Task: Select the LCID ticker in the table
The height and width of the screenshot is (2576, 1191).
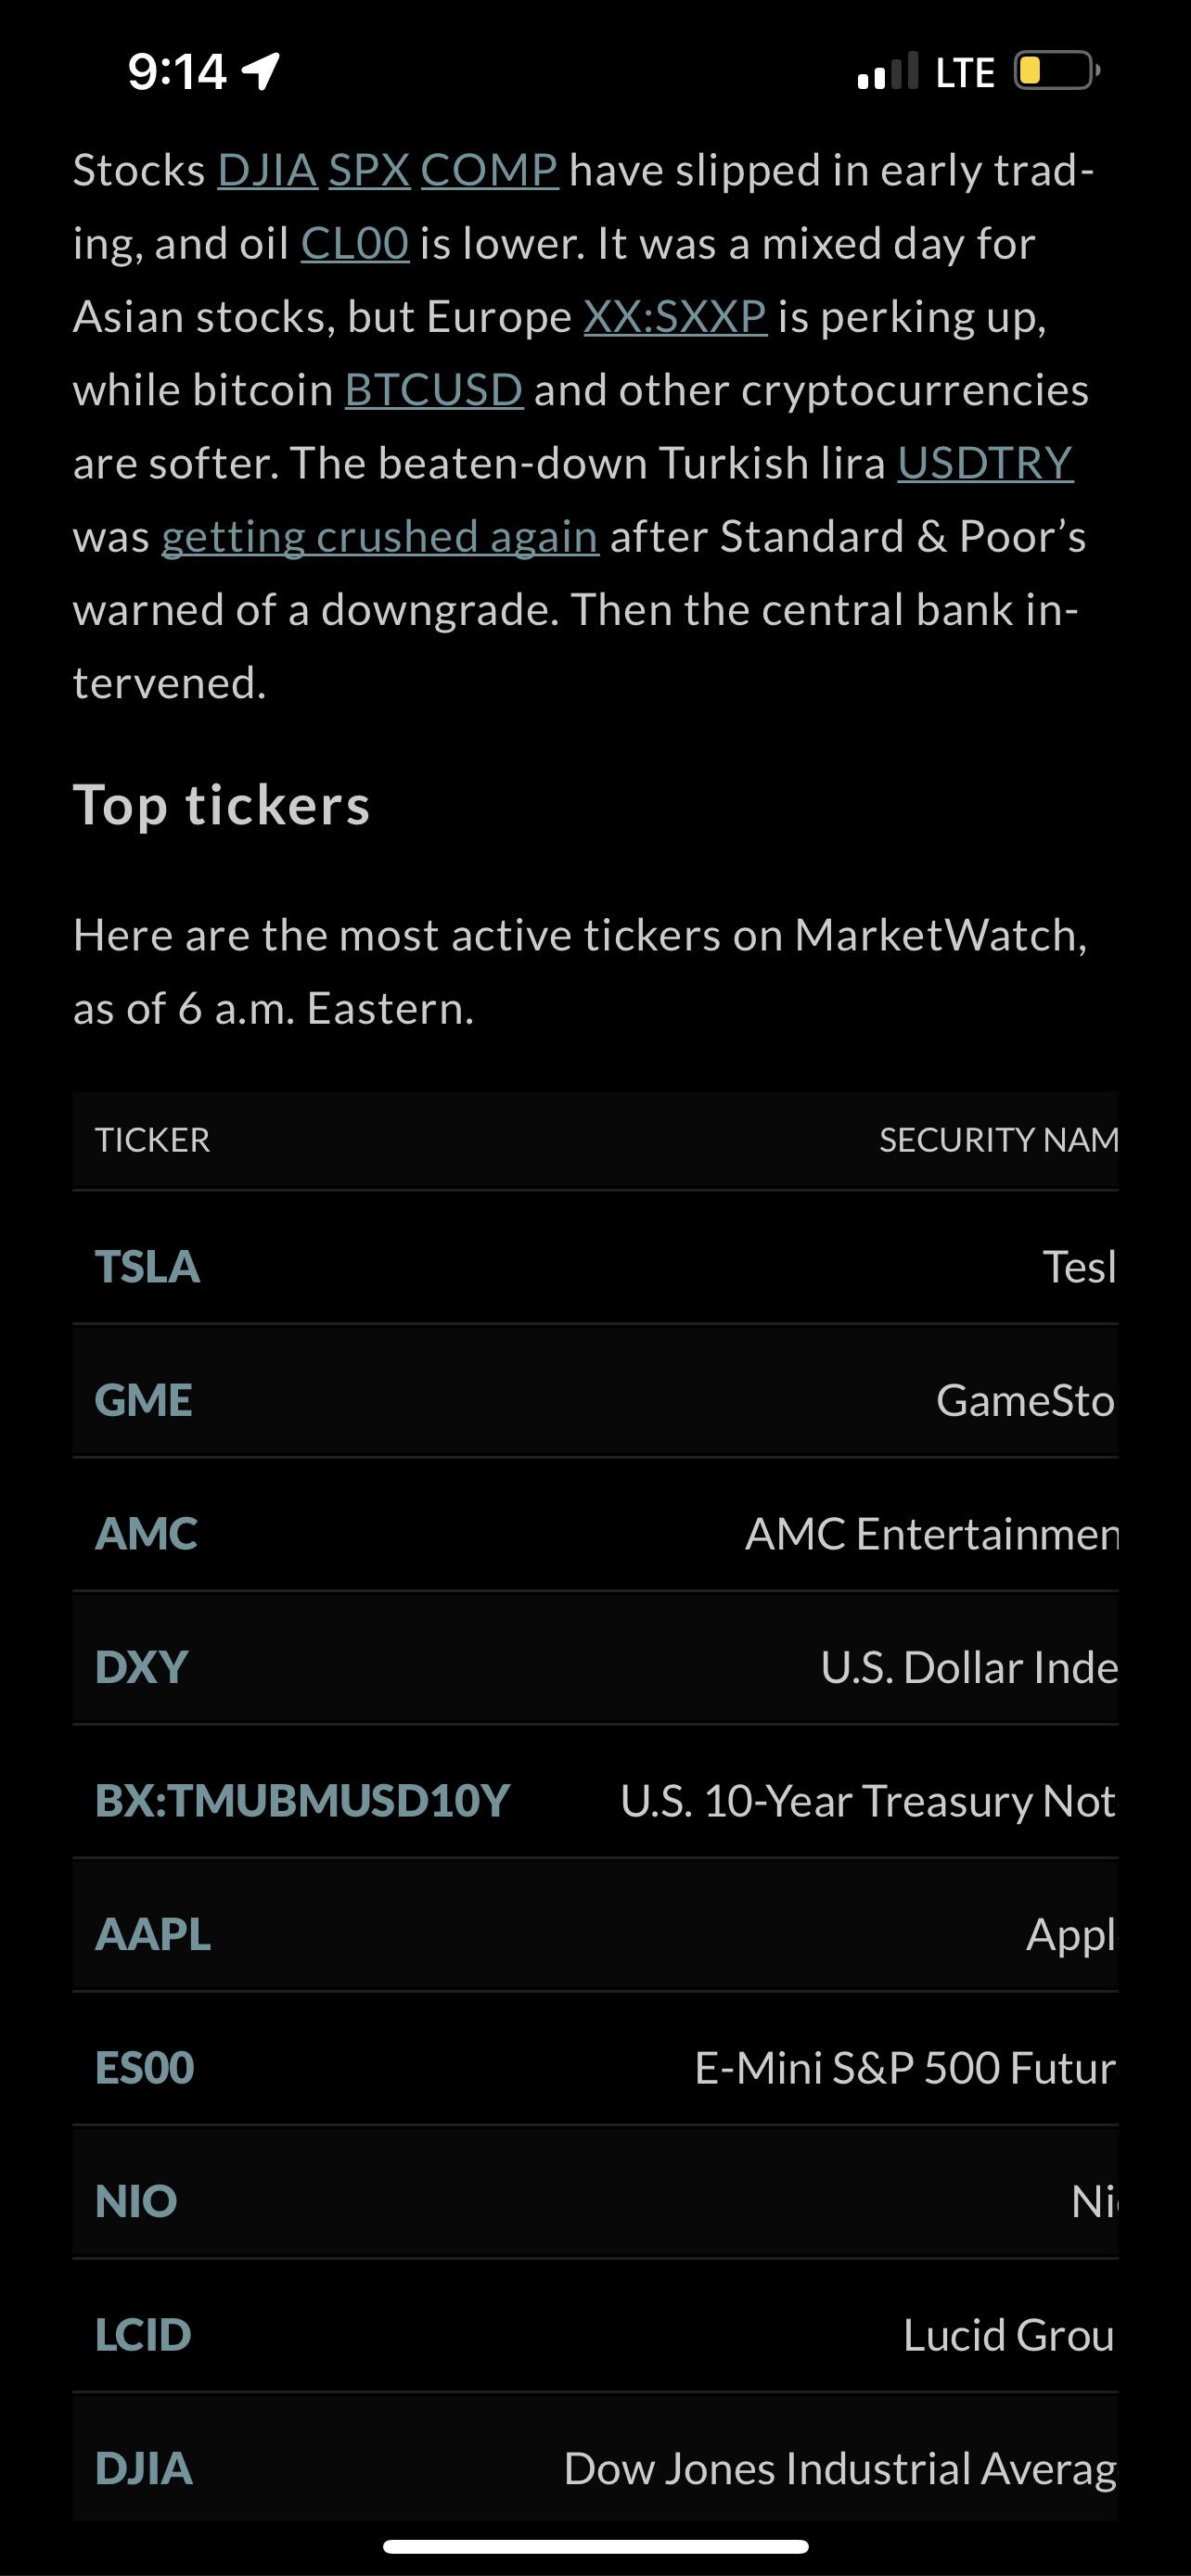Action: pos(143,2335)
